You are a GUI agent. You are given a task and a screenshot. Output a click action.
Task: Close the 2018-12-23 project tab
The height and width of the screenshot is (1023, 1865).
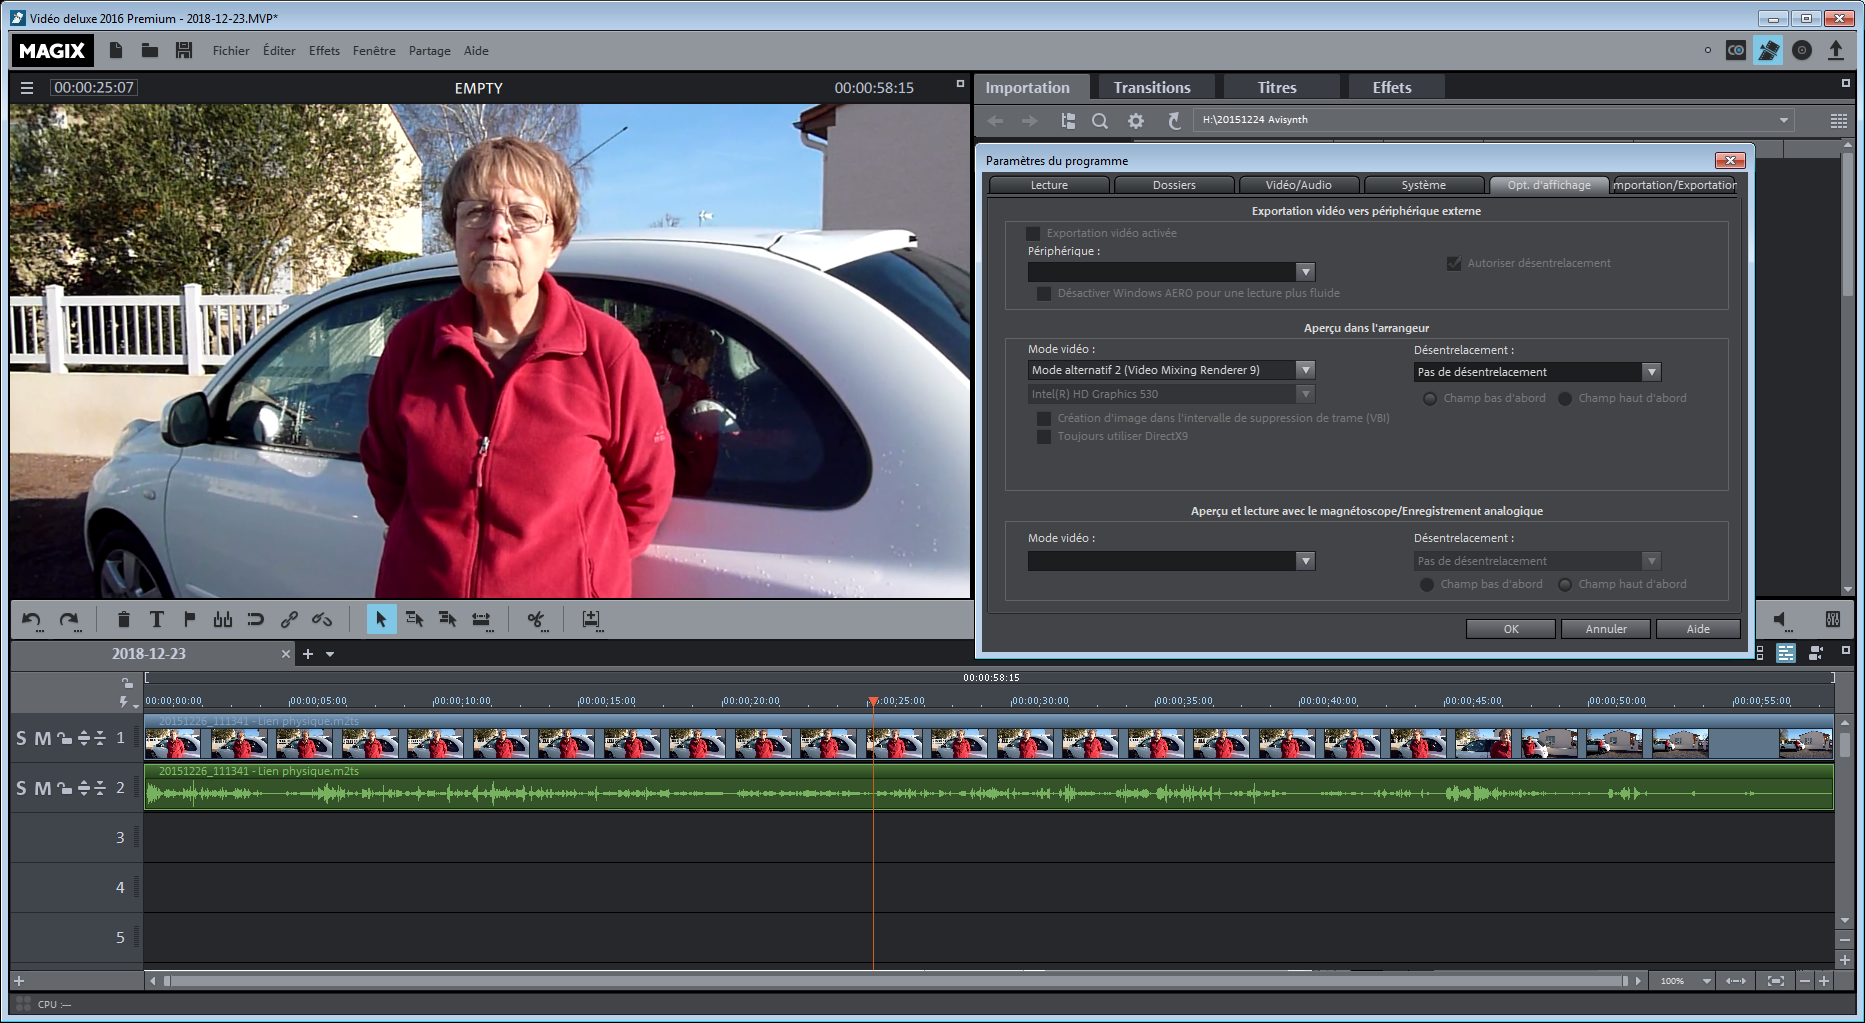286,655
